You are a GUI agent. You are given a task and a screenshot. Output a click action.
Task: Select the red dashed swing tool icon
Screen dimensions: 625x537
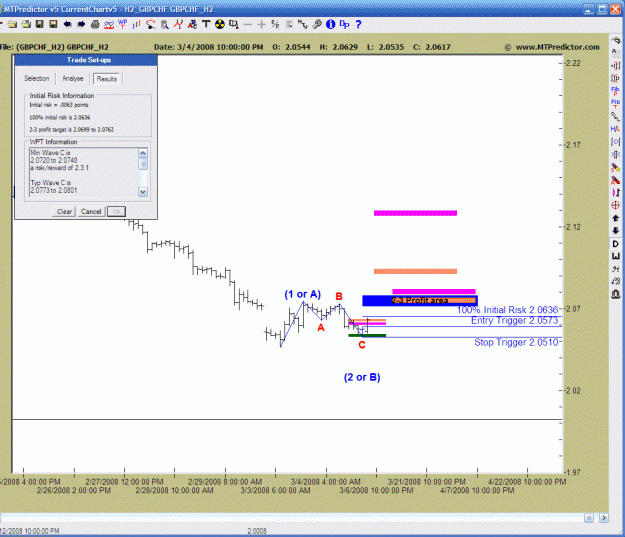tap(150, 25)
